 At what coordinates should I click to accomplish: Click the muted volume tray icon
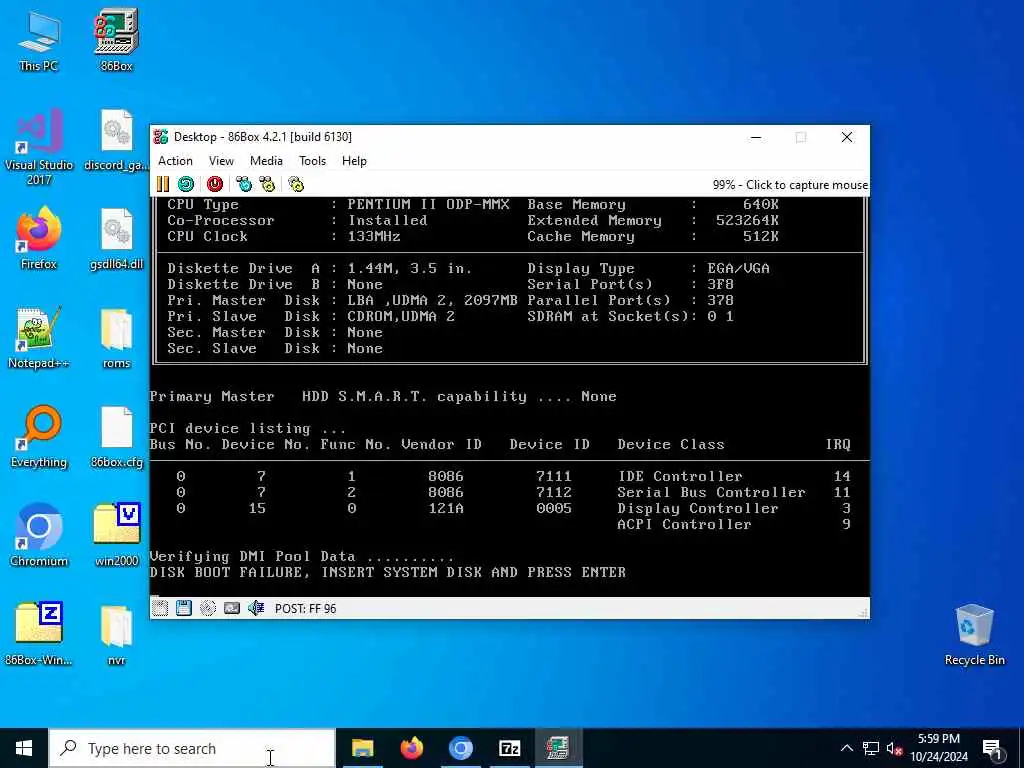[895, 748]
